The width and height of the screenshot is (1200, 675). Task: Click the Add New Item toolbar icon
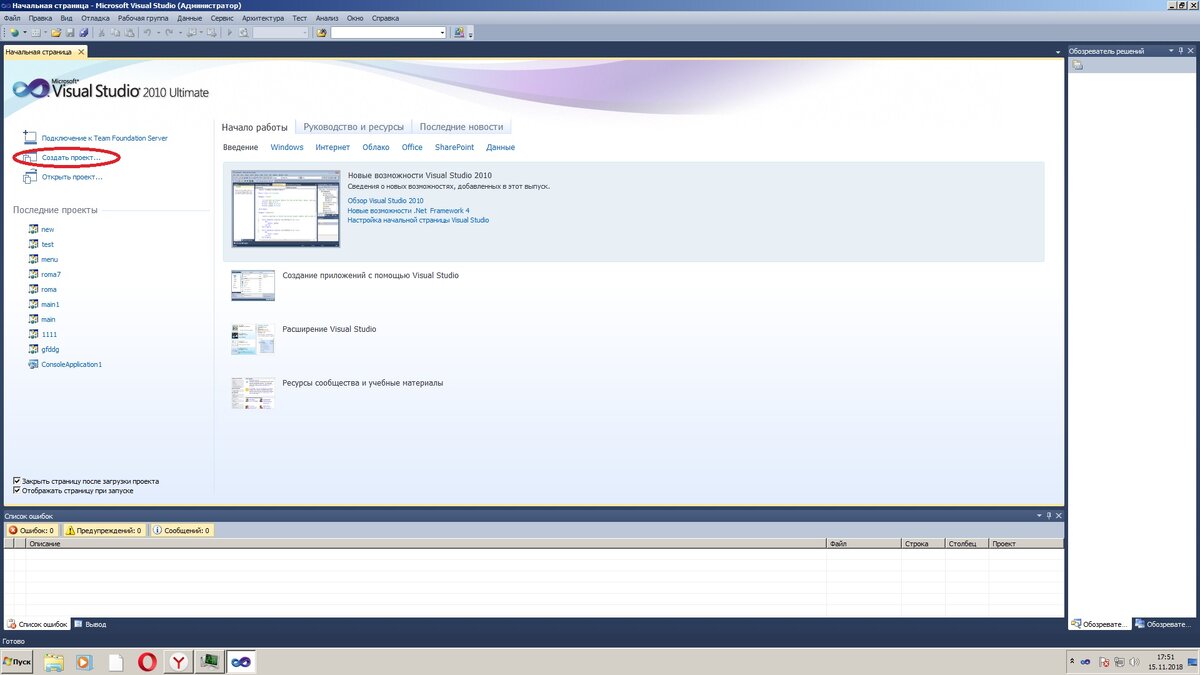pos(35,32)
